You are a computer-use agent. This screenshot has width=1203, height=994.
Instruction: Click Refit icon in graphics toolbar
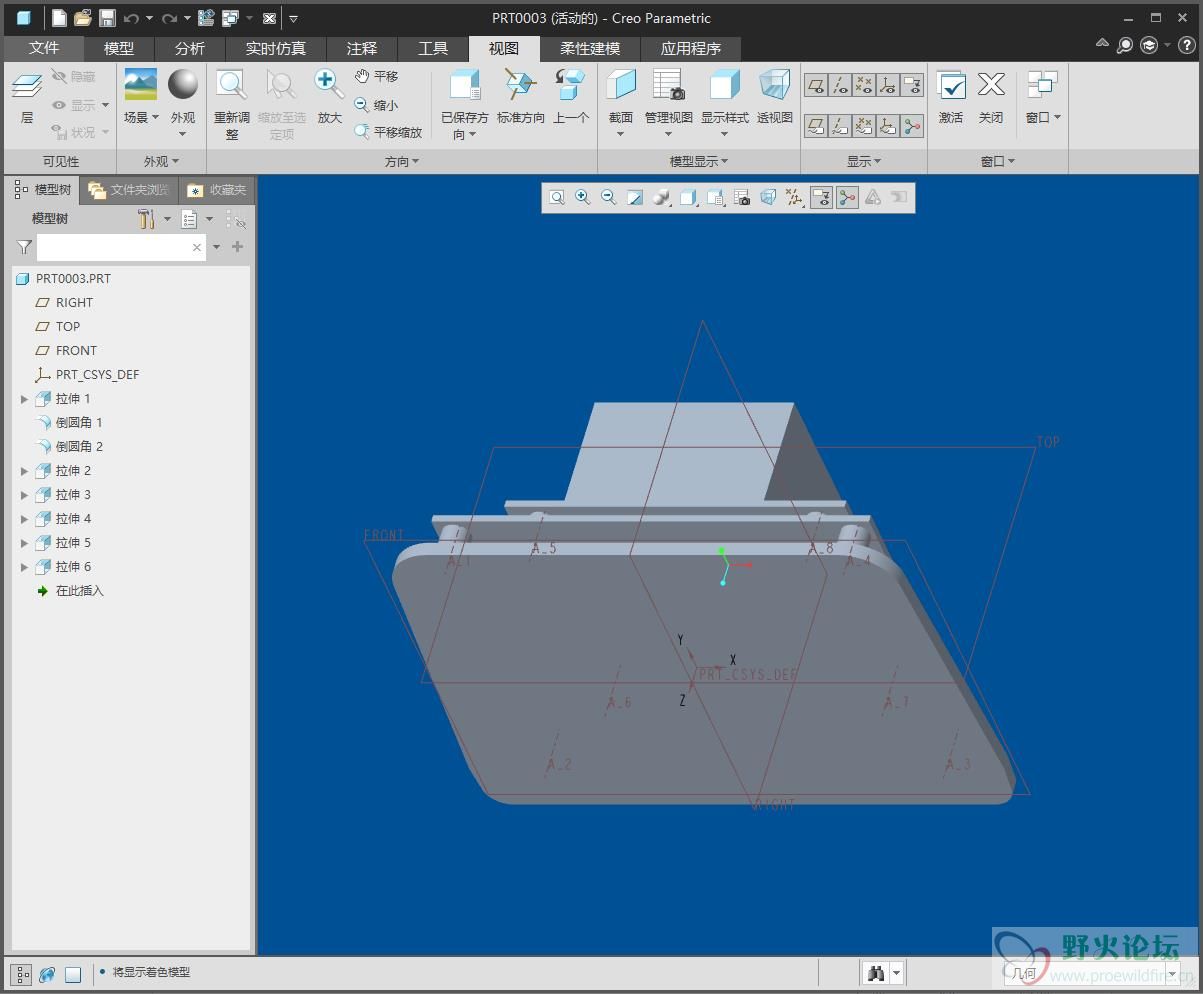(557, 198)
